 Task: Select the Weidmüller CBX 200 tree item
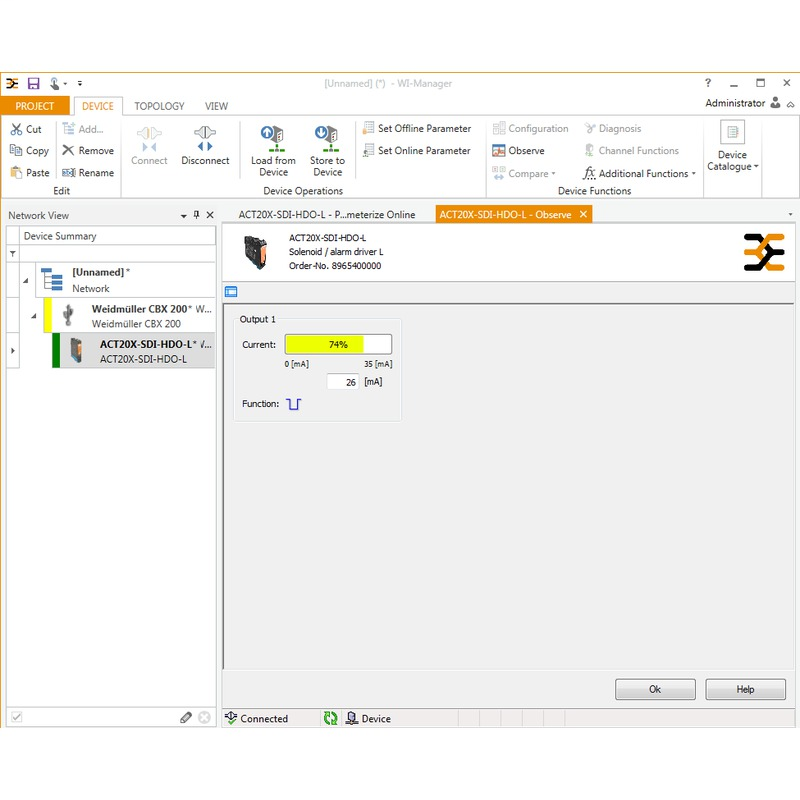(130, 316)
